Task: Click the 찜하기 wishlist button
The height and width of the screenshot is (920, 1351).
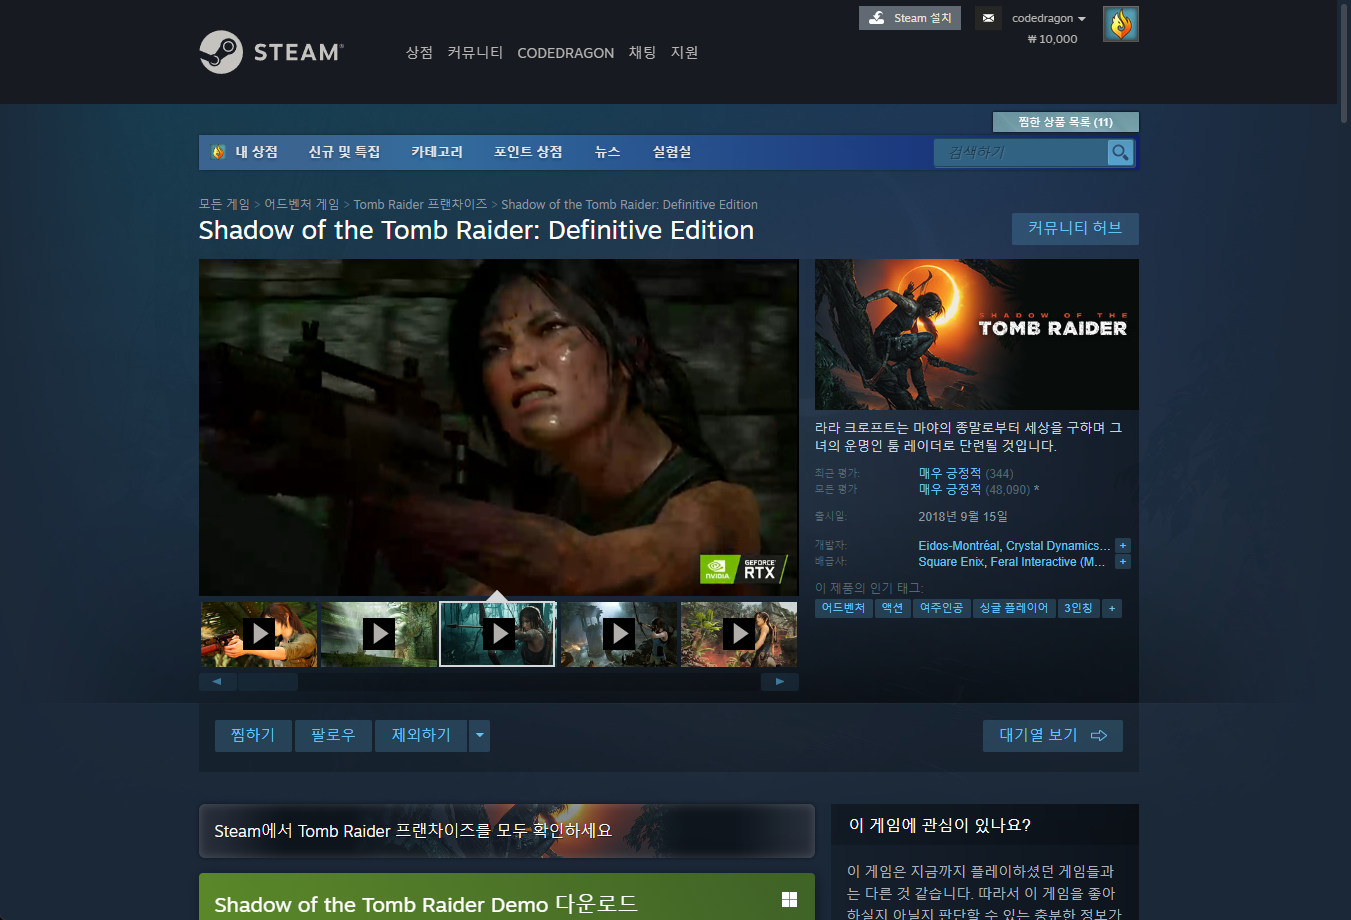Action: [x=253, y=735]
